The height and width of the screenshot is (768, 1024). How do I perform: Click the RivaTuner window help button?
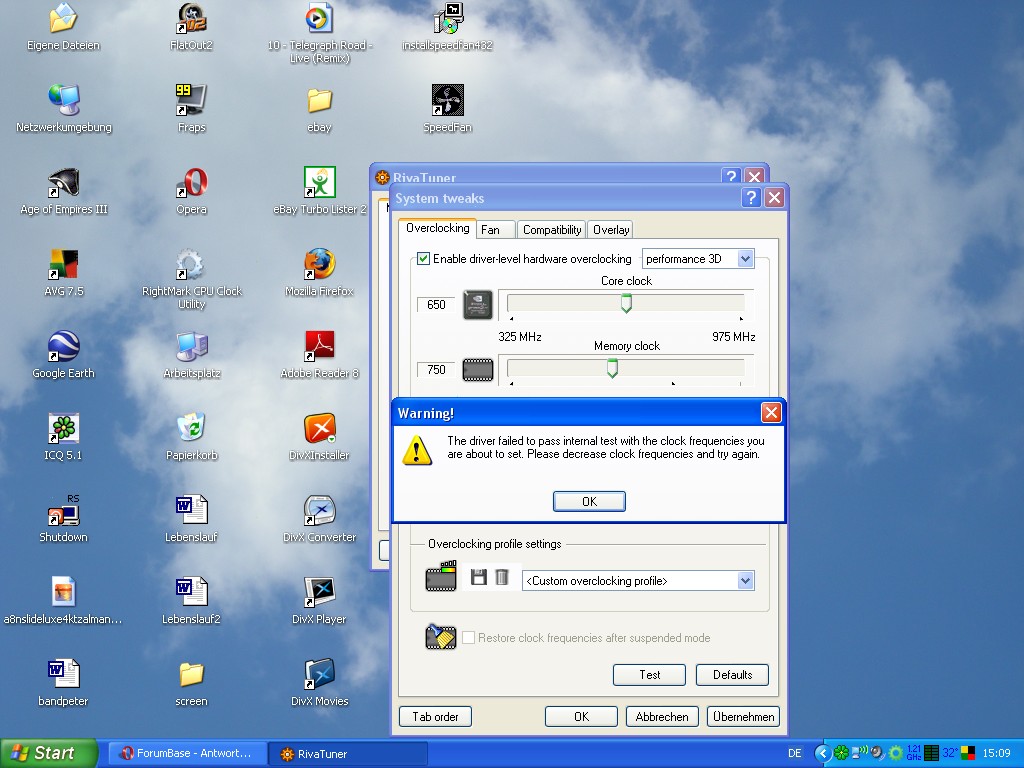click(731, 176)
